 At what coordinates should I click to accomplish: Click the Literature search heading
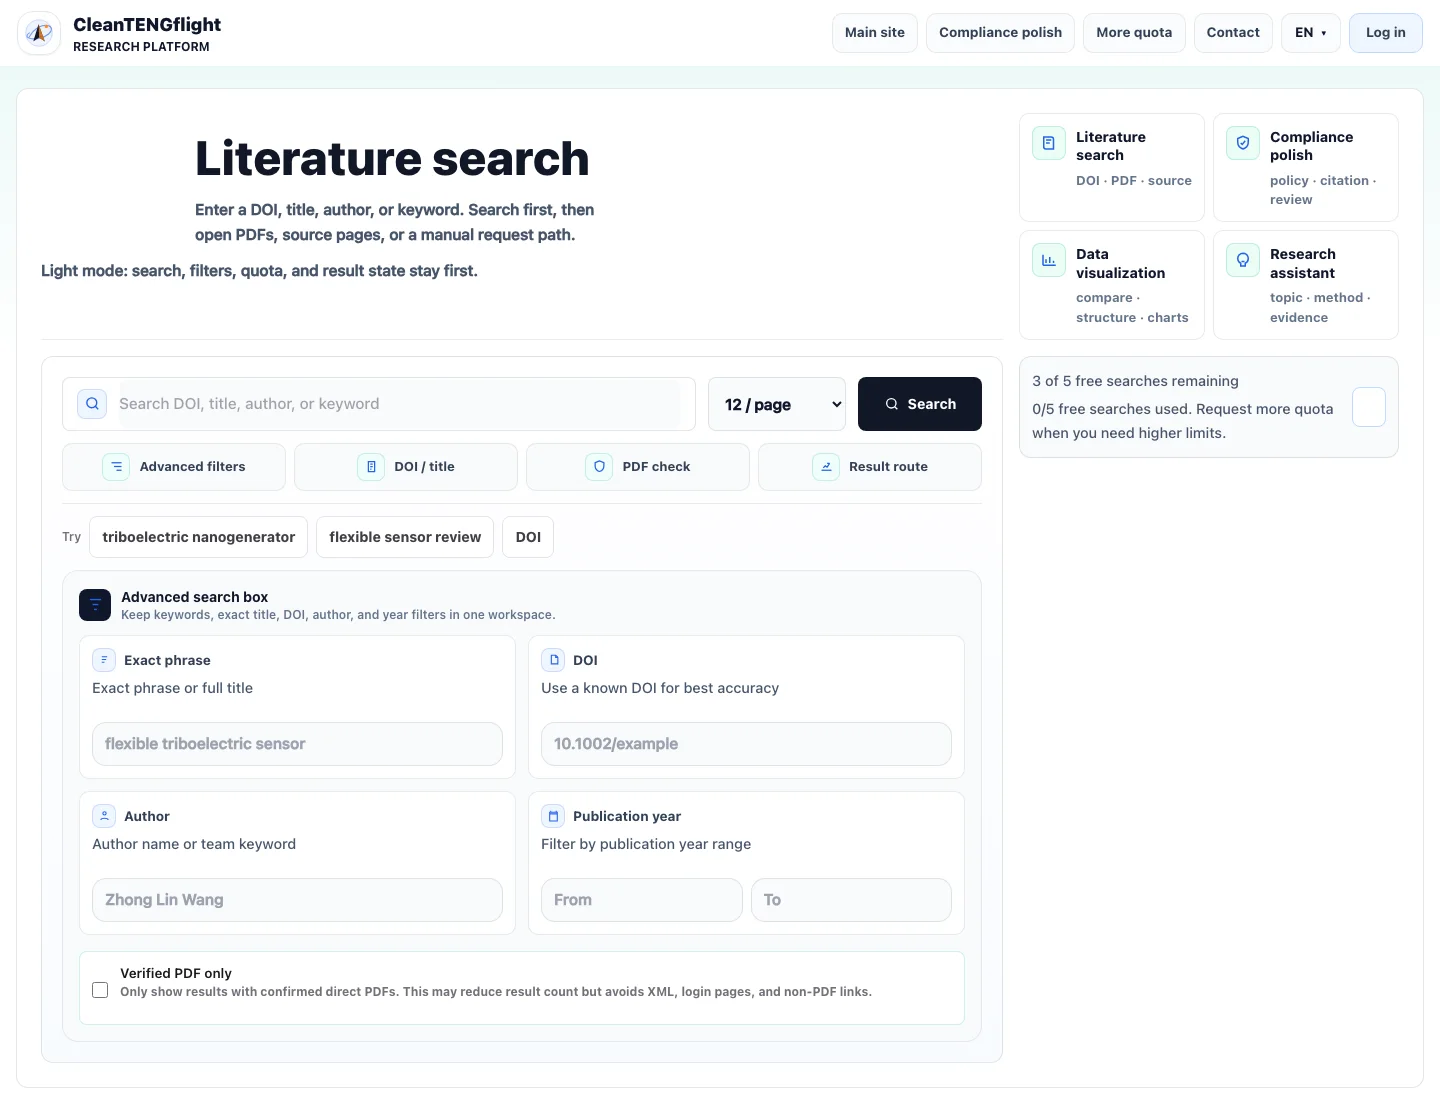(x=392, y=159)
